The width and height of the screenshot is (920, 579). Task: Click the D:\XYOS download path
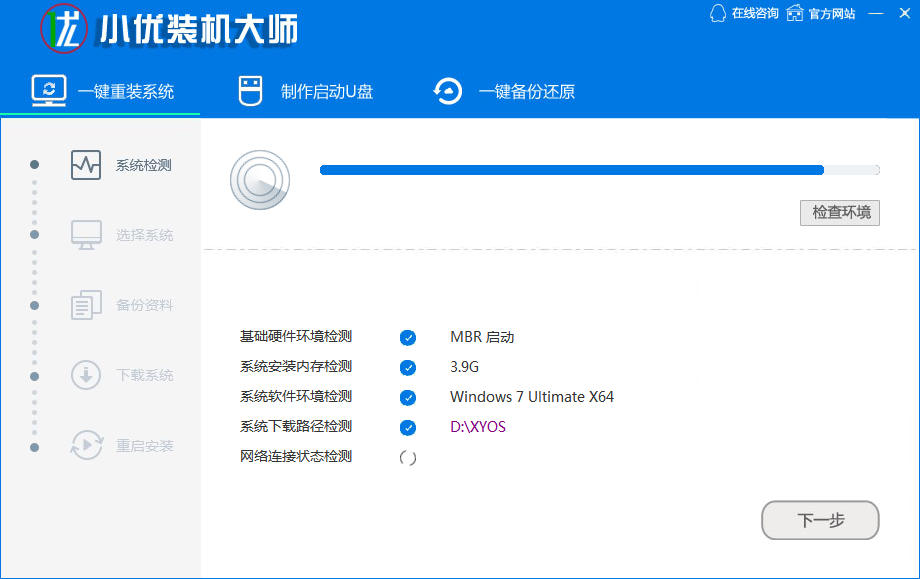click(478, 426)
